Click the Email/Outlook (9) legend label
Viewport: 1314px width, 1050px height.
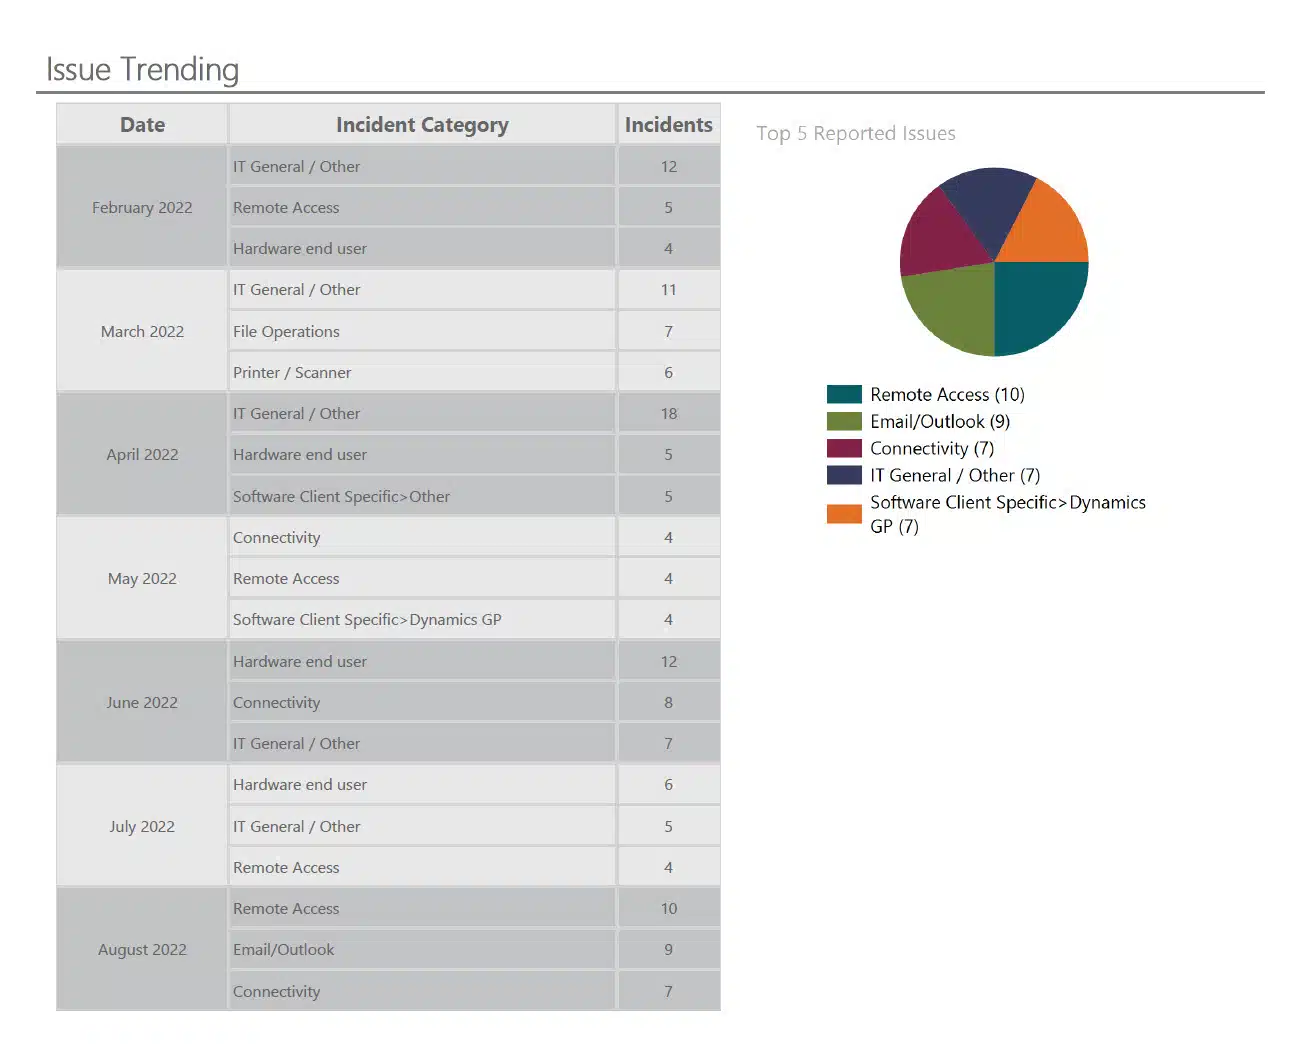click(940, 421)
